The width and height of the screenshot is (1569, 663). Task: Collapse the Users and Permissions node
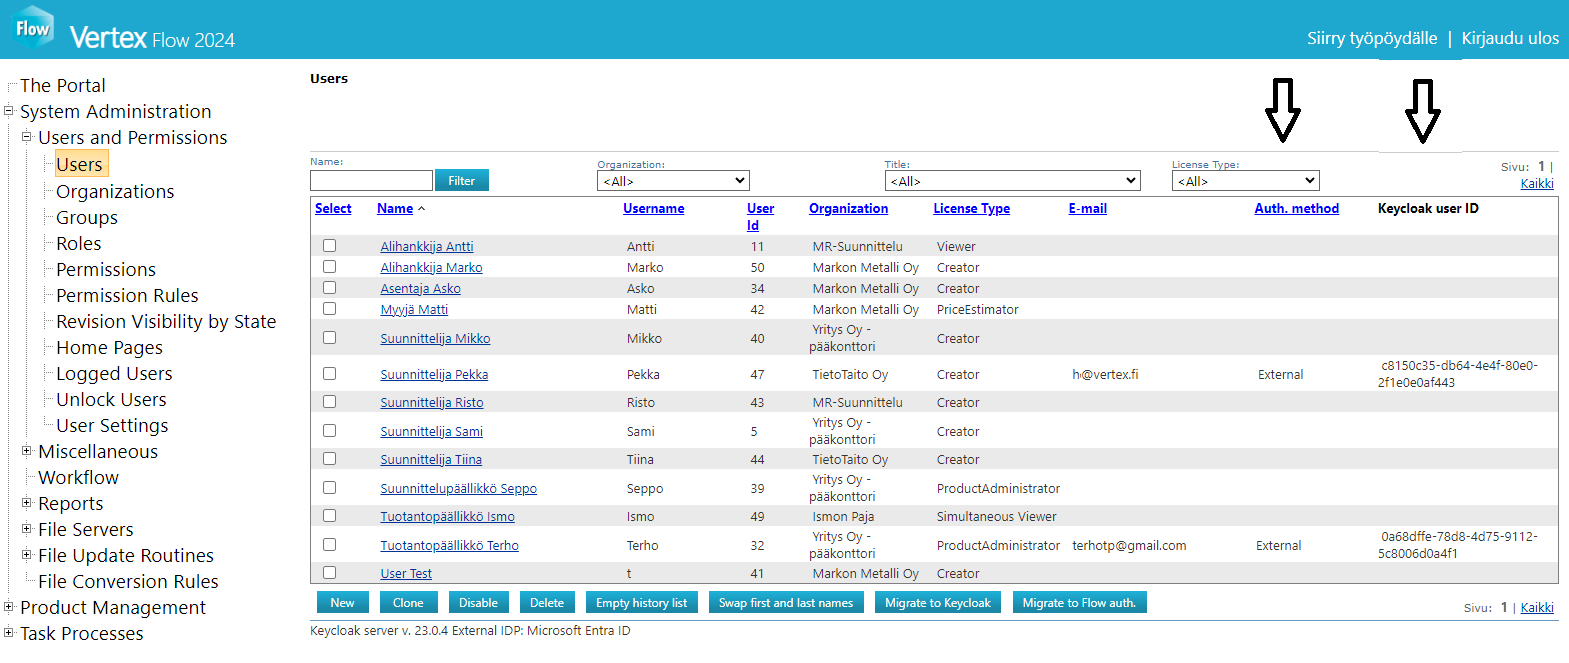point(27,137)
